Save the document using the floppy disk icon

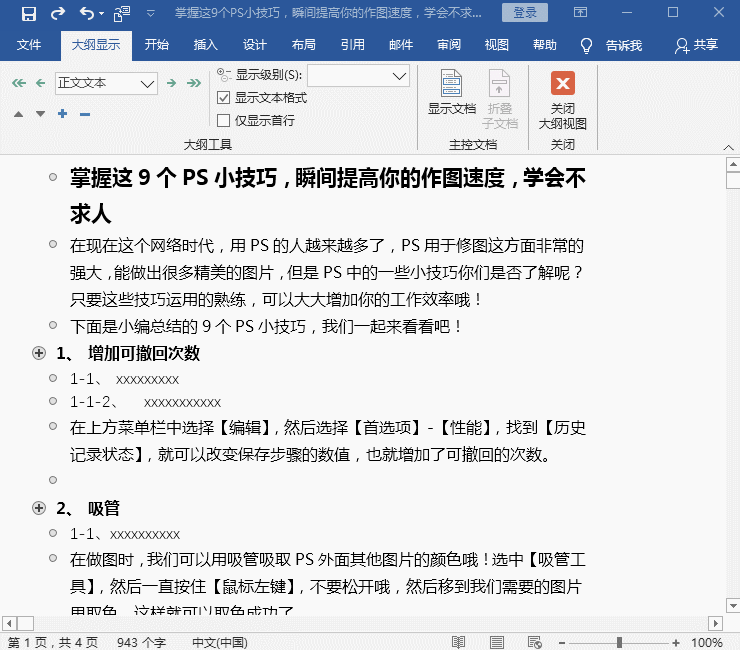28,14
